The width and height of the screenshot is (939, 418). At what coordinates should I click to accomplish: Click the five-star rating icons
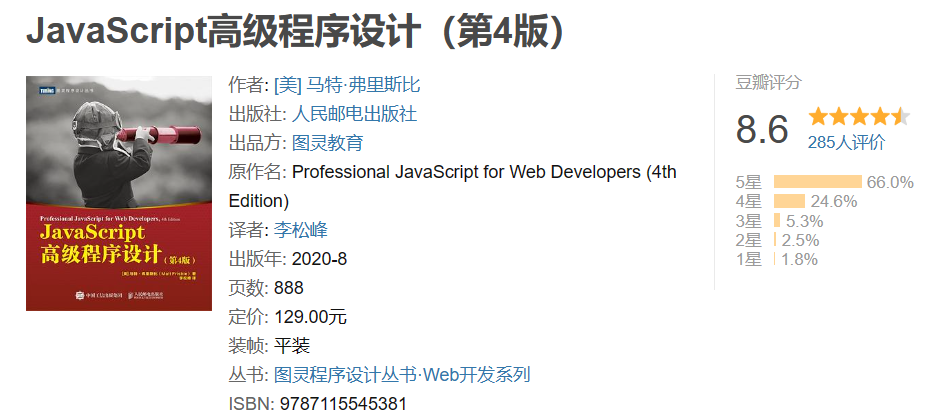pyautogui.click(x=859, y=116)
